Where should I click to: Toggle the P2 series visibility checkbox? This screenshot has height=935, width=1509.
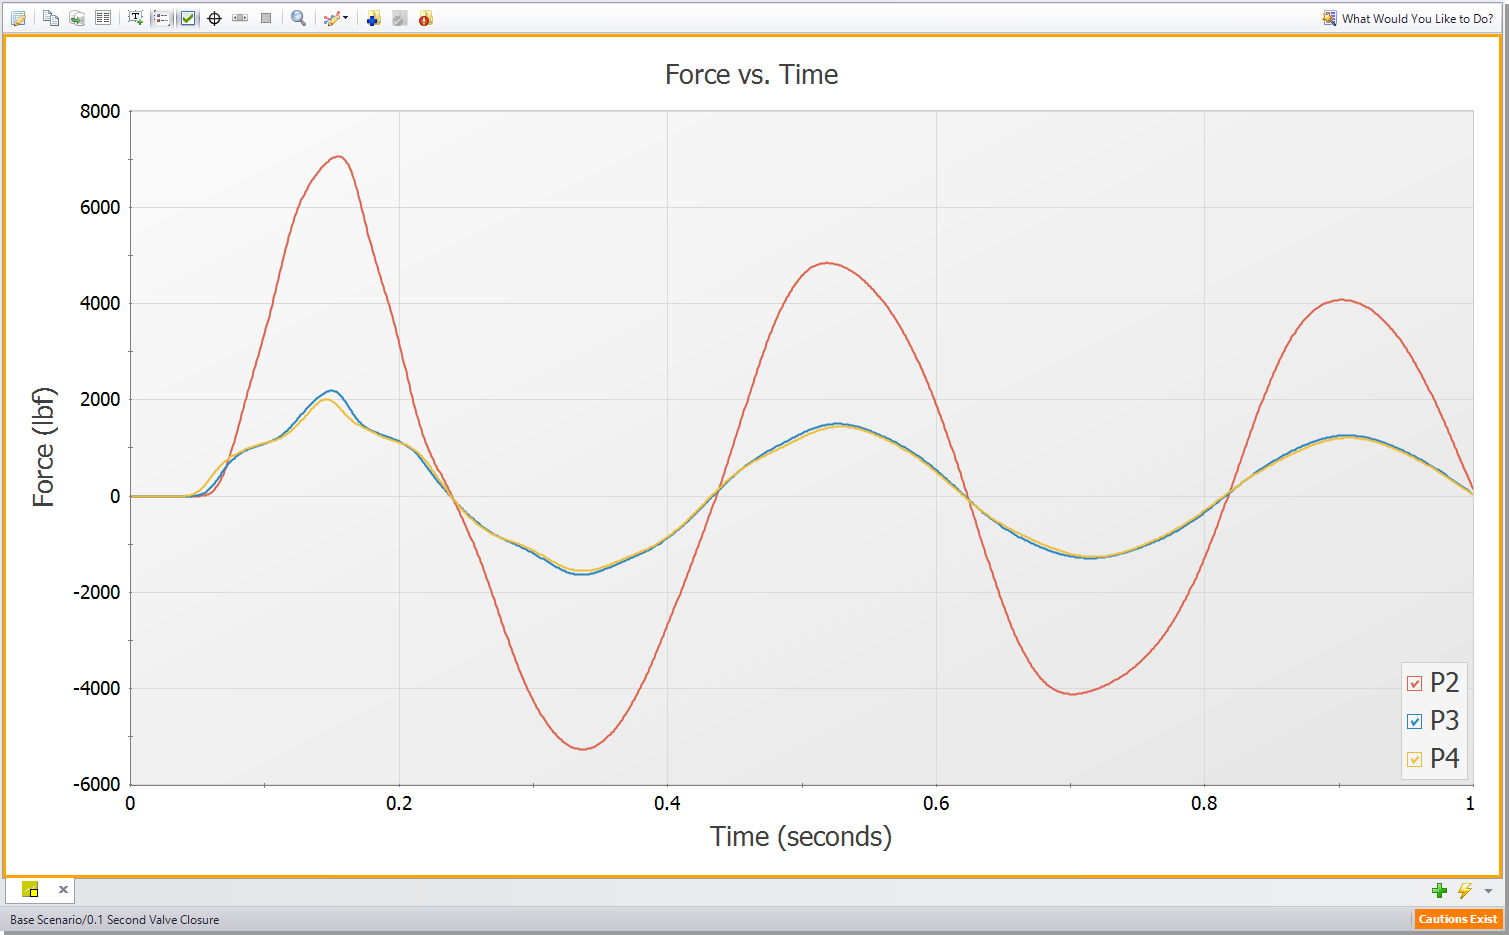tap(1413, 683)
